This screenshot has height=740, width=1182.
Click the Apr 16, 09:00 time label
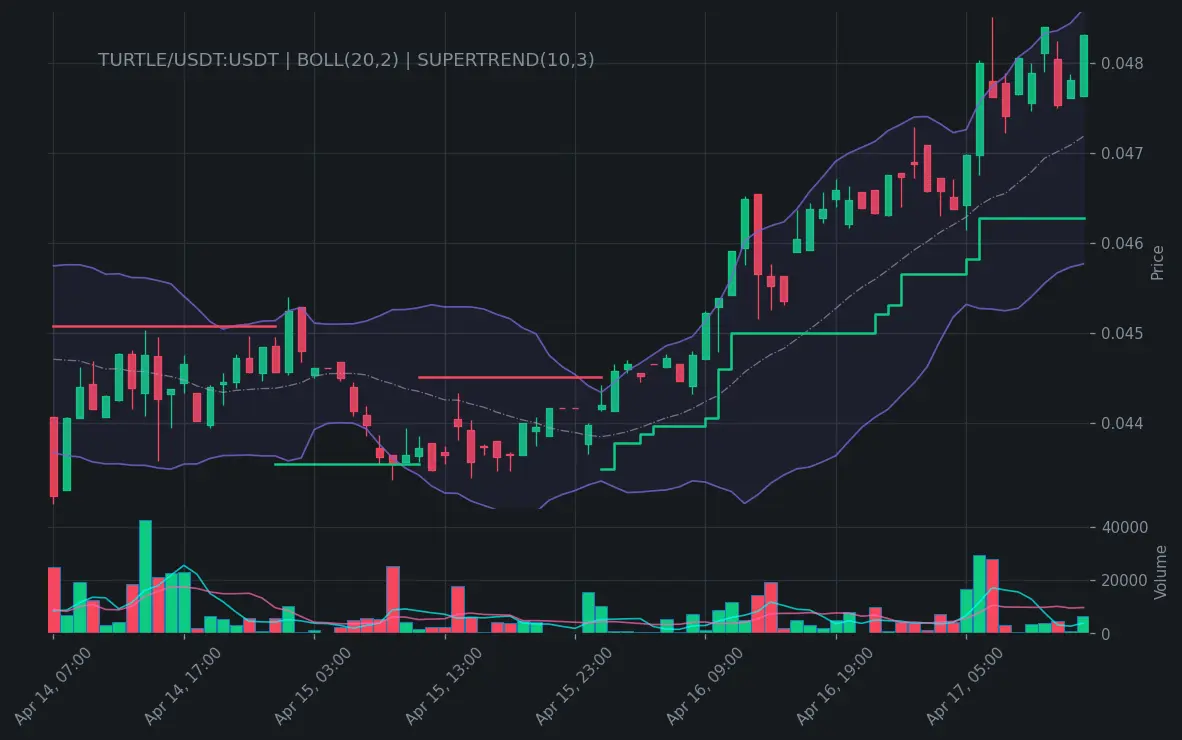704,685
